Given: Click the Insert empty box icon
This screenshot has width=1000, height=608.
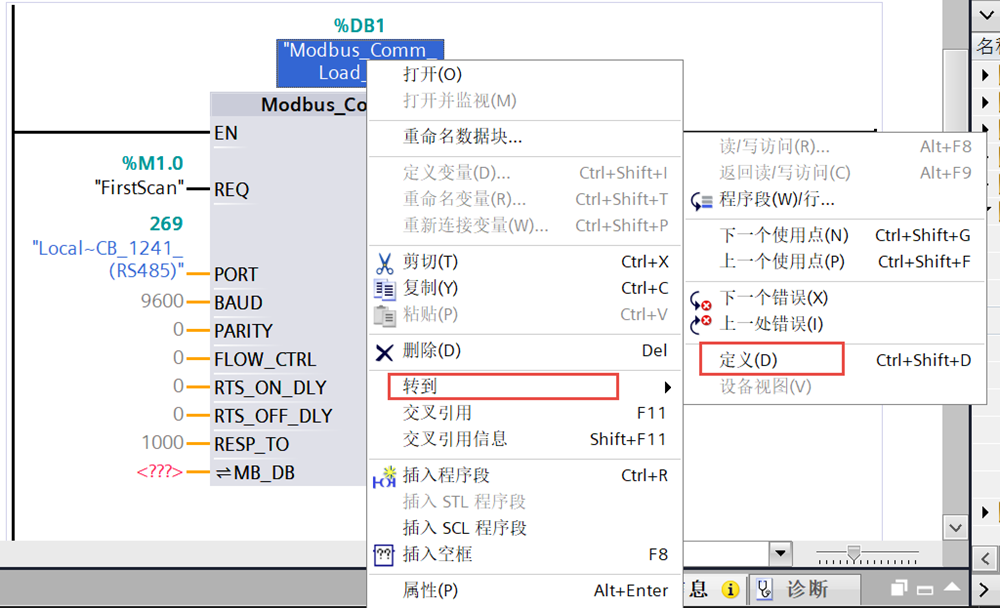Looking at the screenshot, I should 384,554.
